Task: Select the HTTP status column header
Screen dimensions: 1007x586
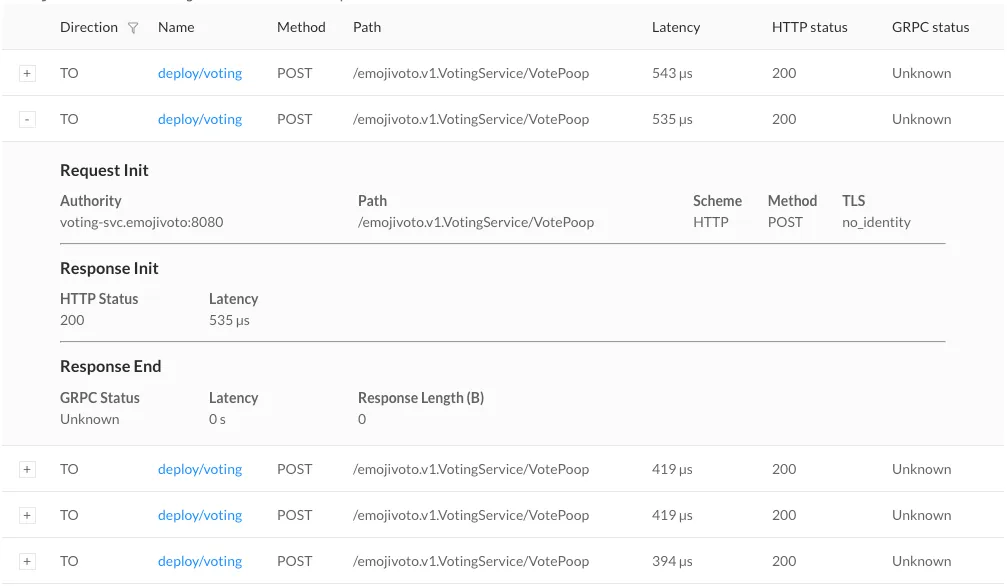Action: pyautogui.click(x=809, y=27)
